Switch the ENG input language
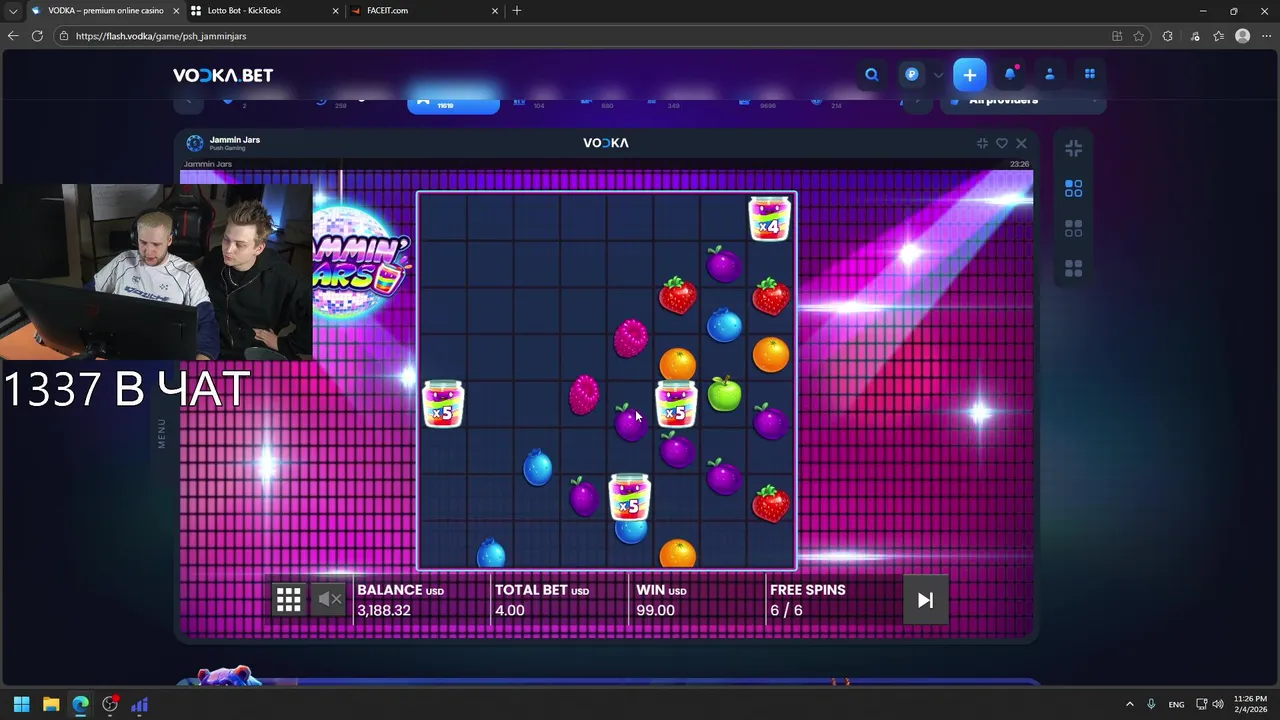Screen dimensions: 1280x720 point(1177,704)
